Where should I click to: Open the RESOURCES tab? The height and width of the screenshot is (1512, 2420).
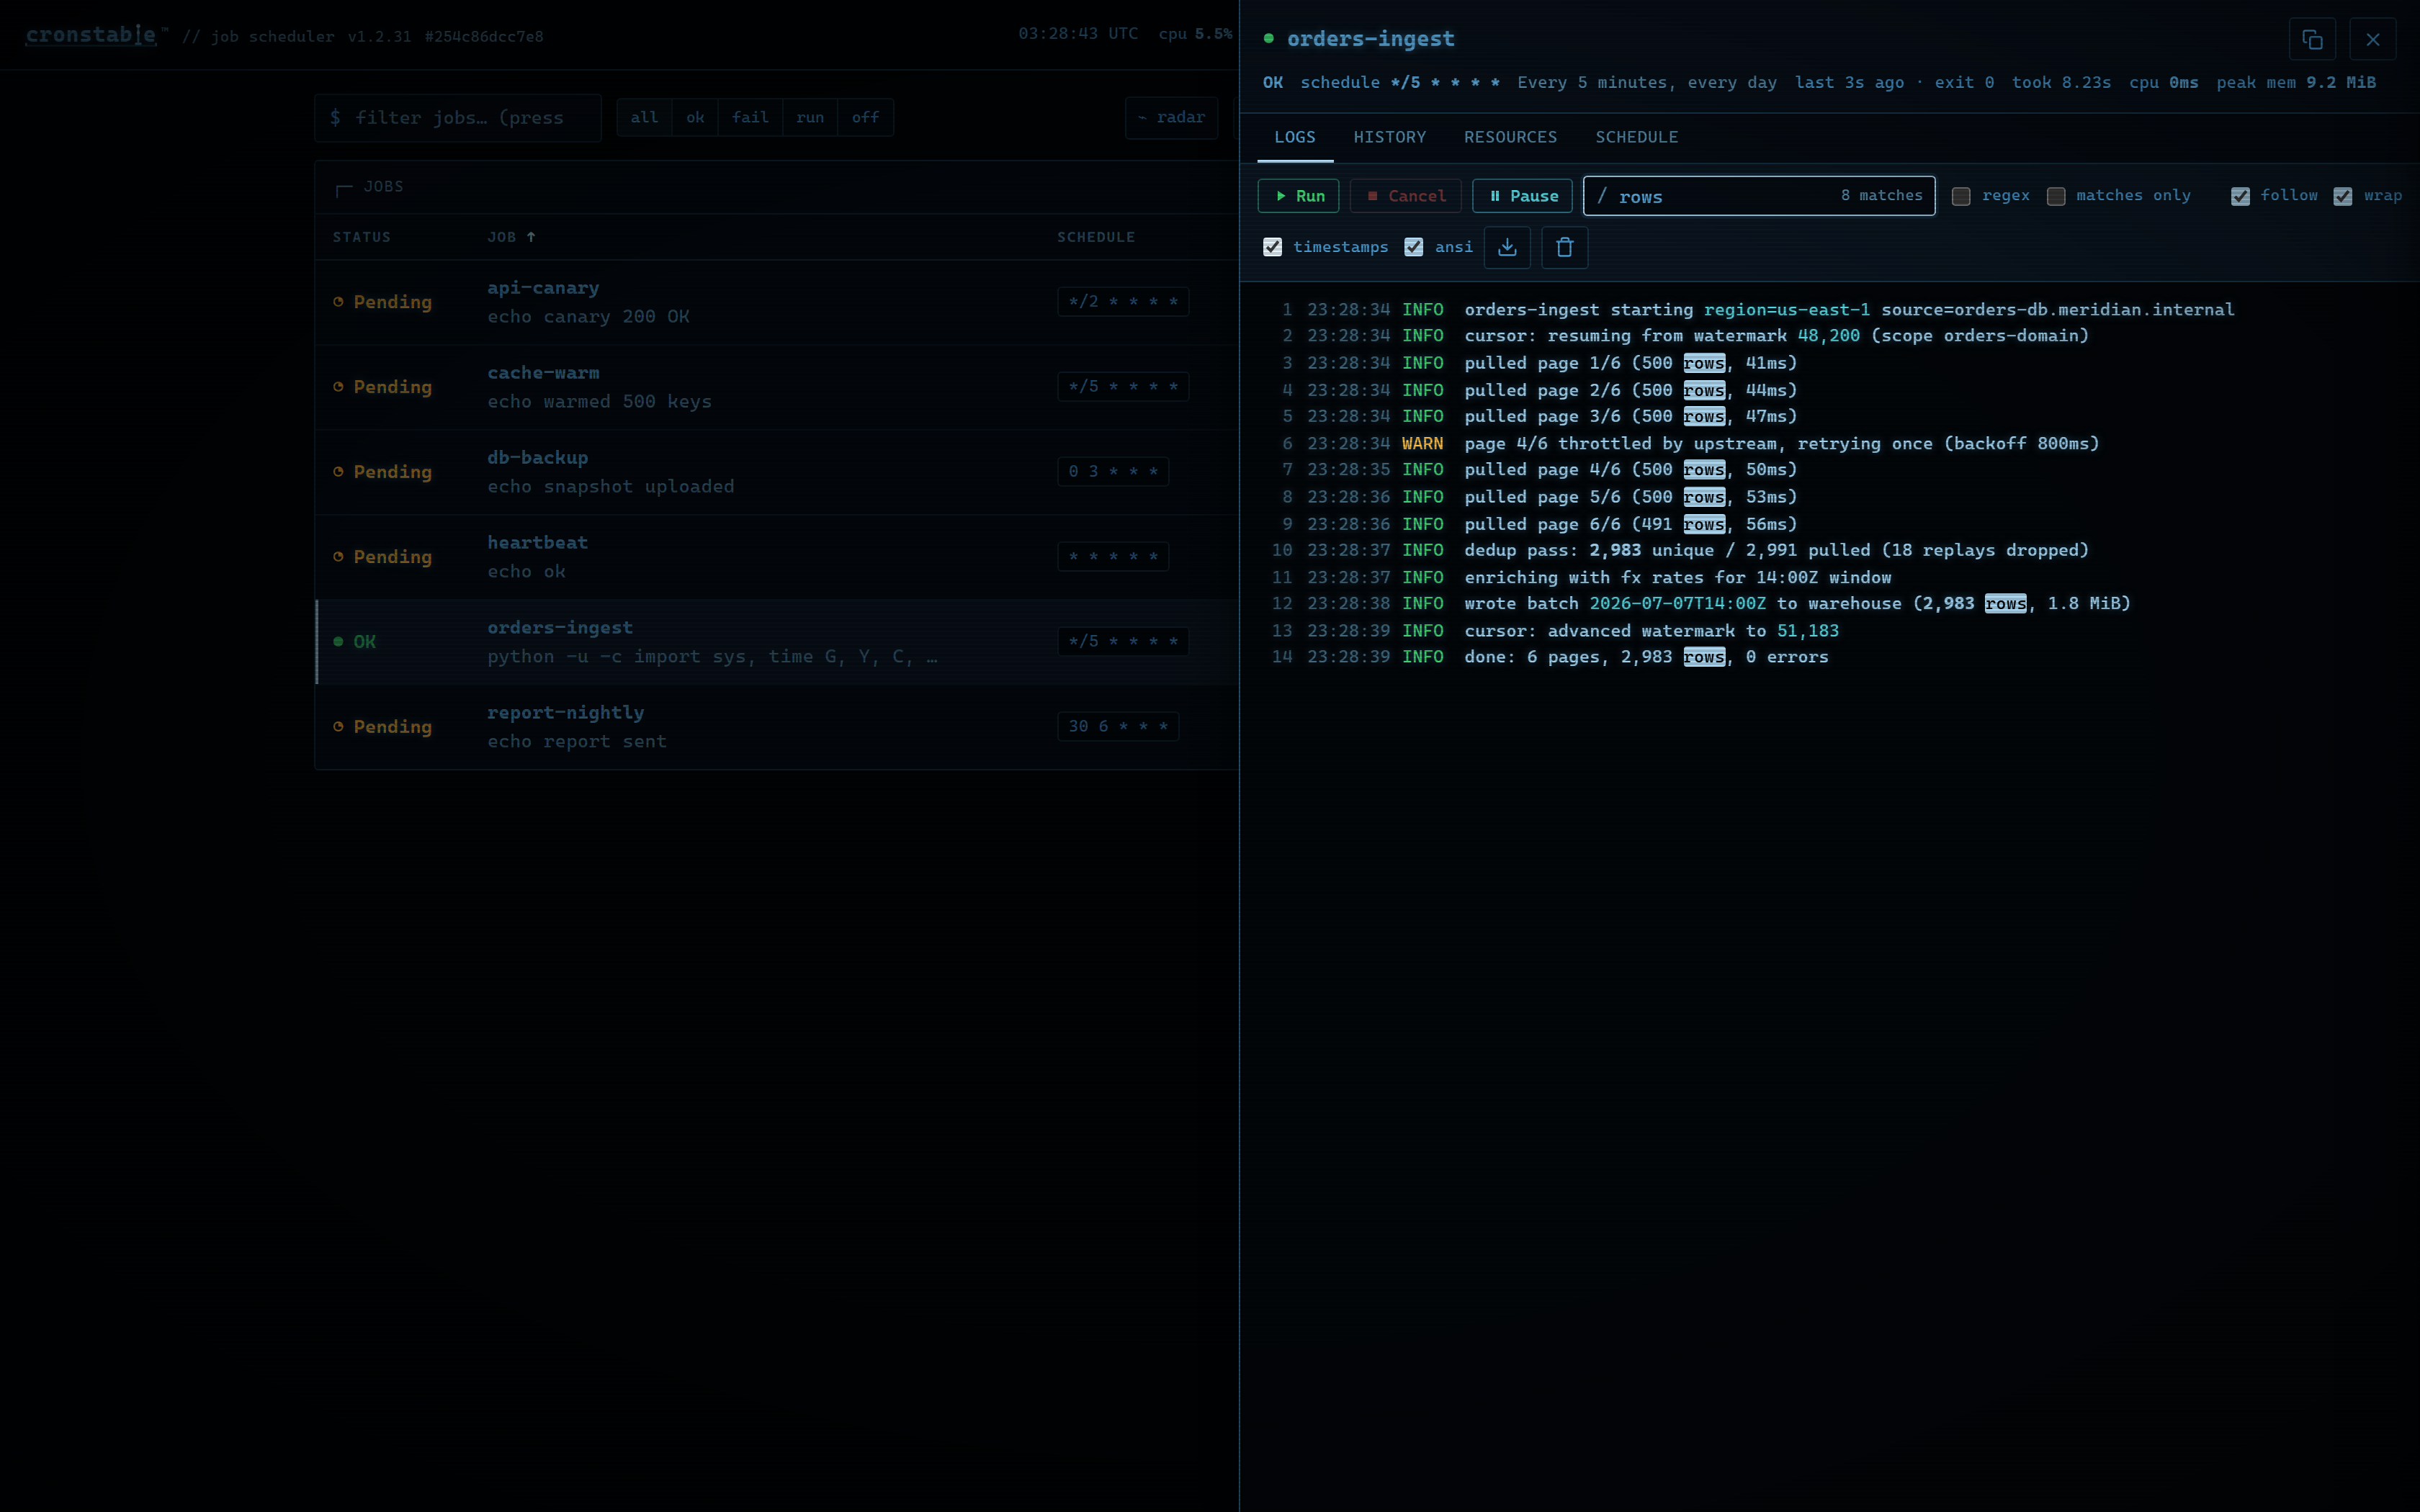(1510, 137)
